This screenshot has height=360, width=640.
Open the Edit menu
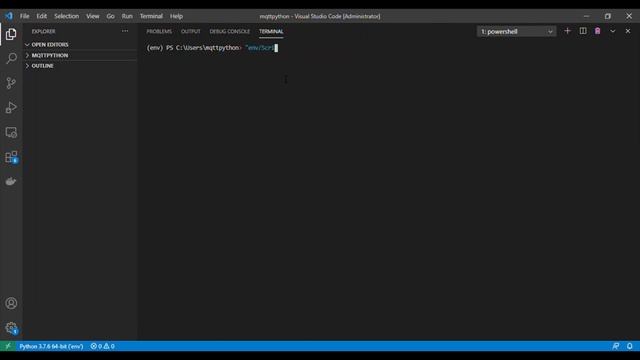[42, 16]
